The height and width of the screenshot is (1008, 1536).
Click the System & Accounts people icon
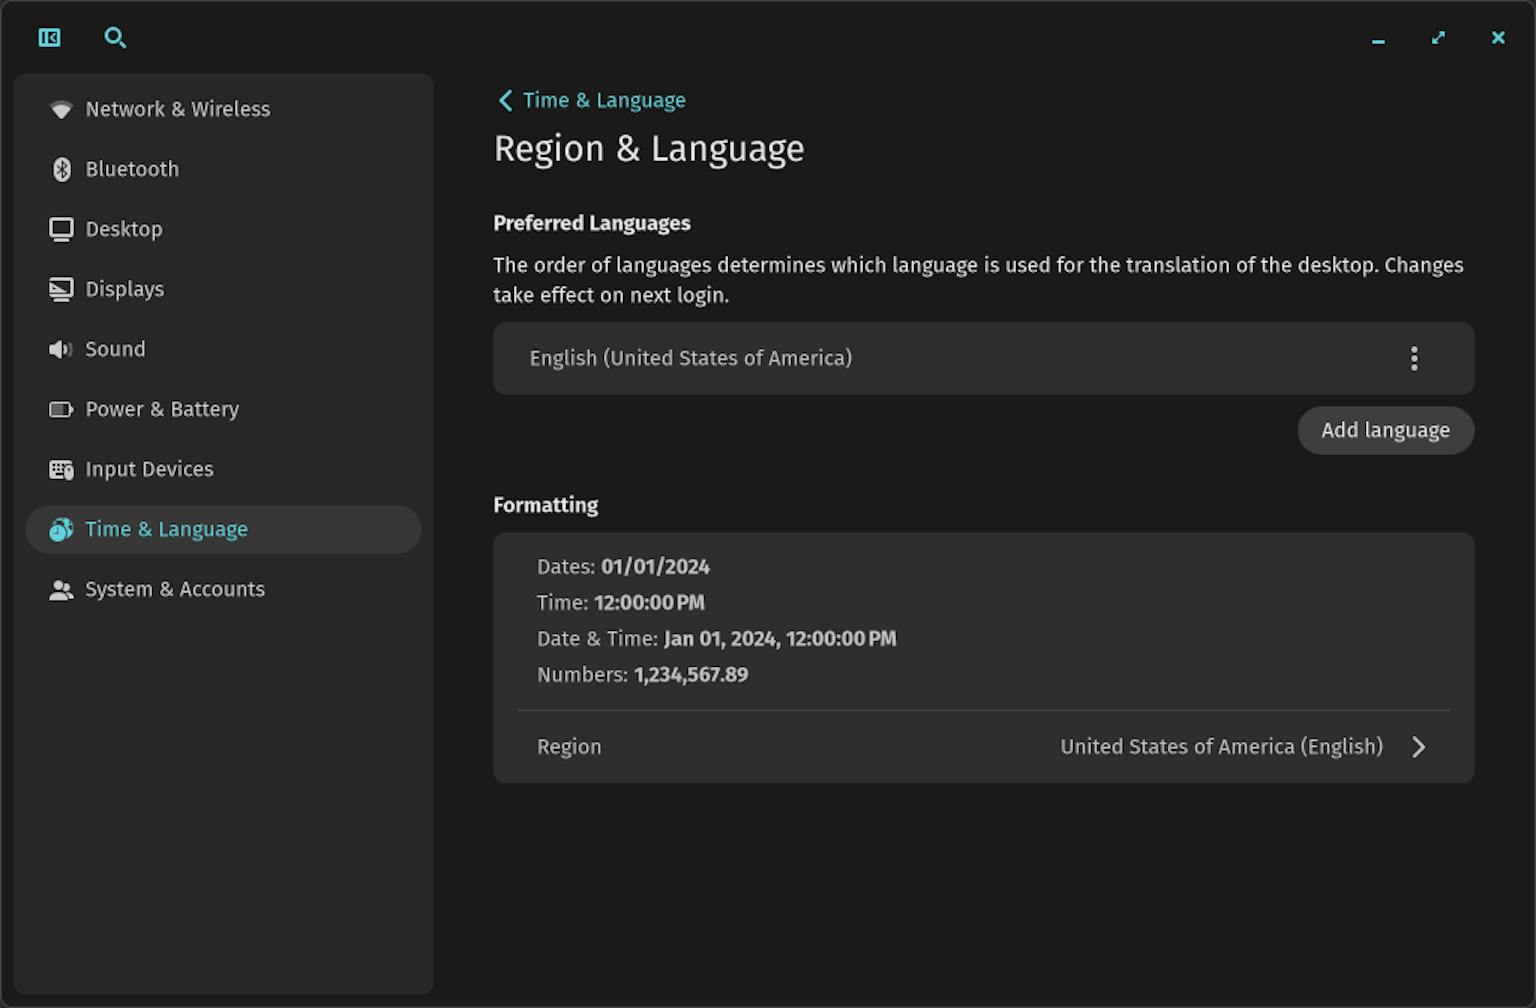[61, 590]
